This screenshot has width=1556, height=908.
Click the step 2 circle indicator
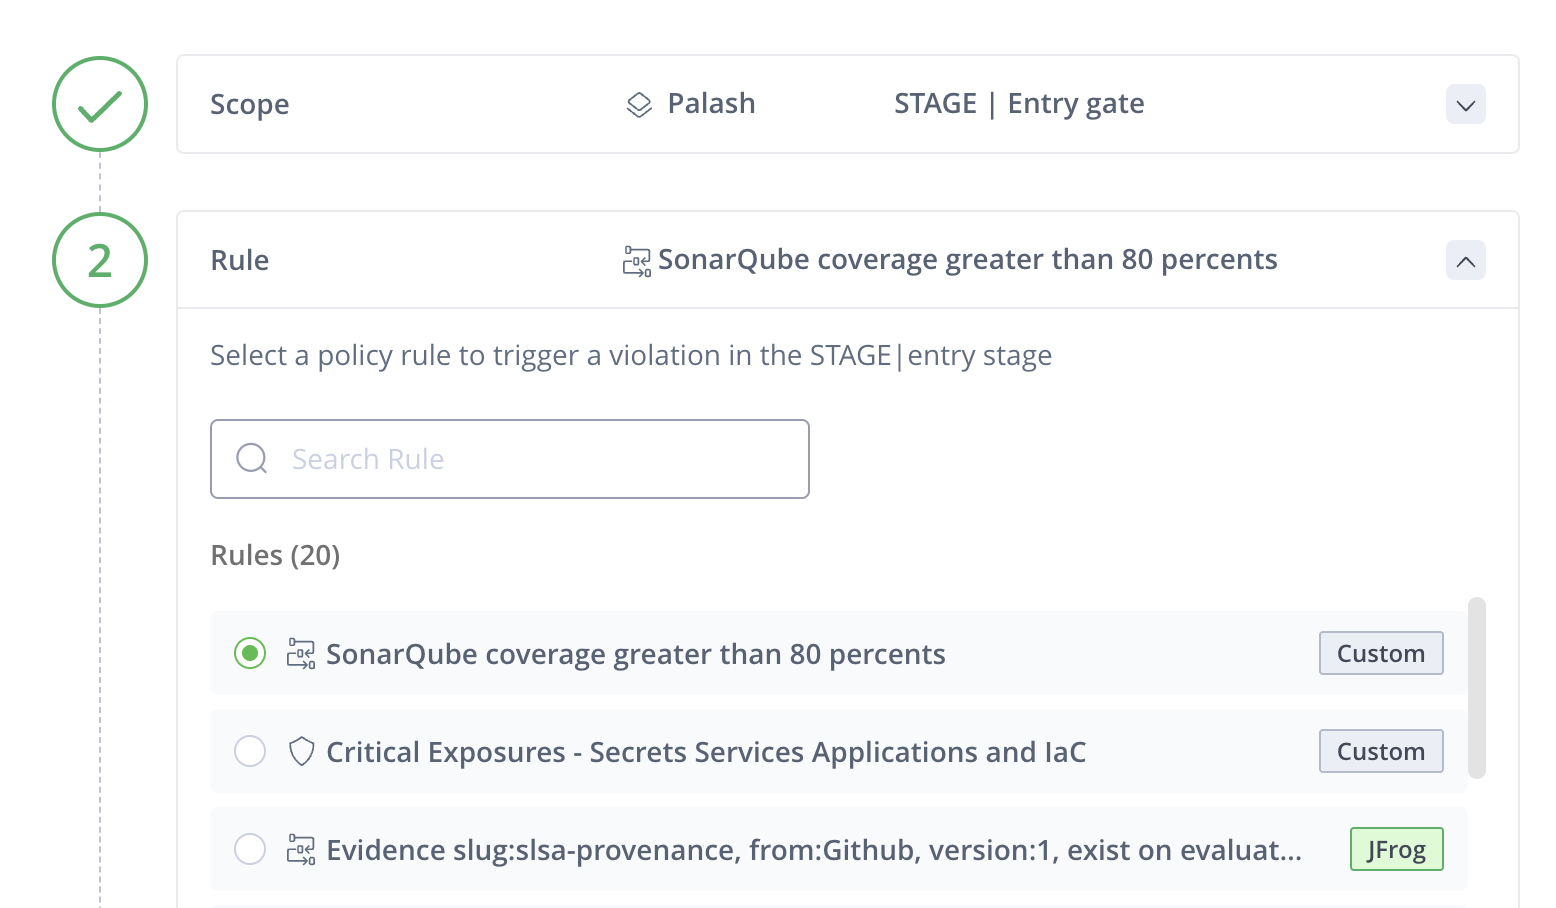[x=100, y=260]
